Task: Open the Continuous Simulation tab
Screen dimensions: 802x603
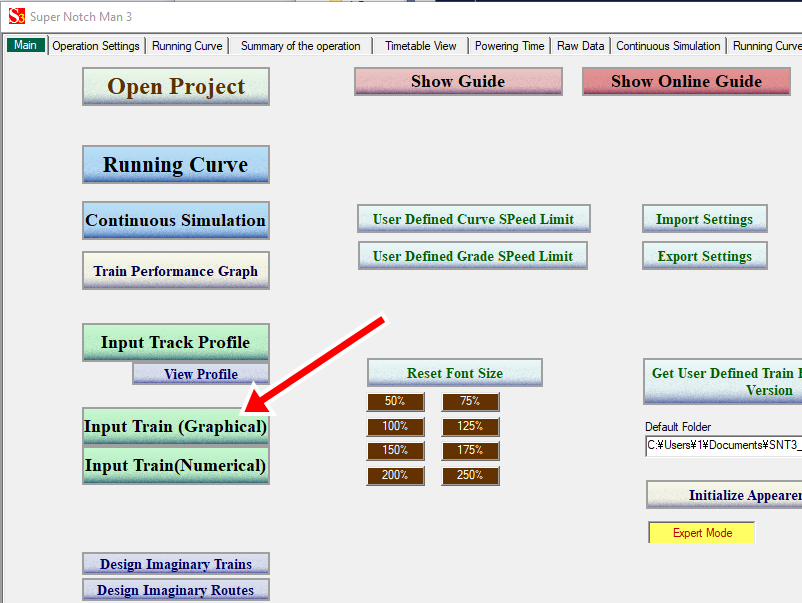Action: 668,46
